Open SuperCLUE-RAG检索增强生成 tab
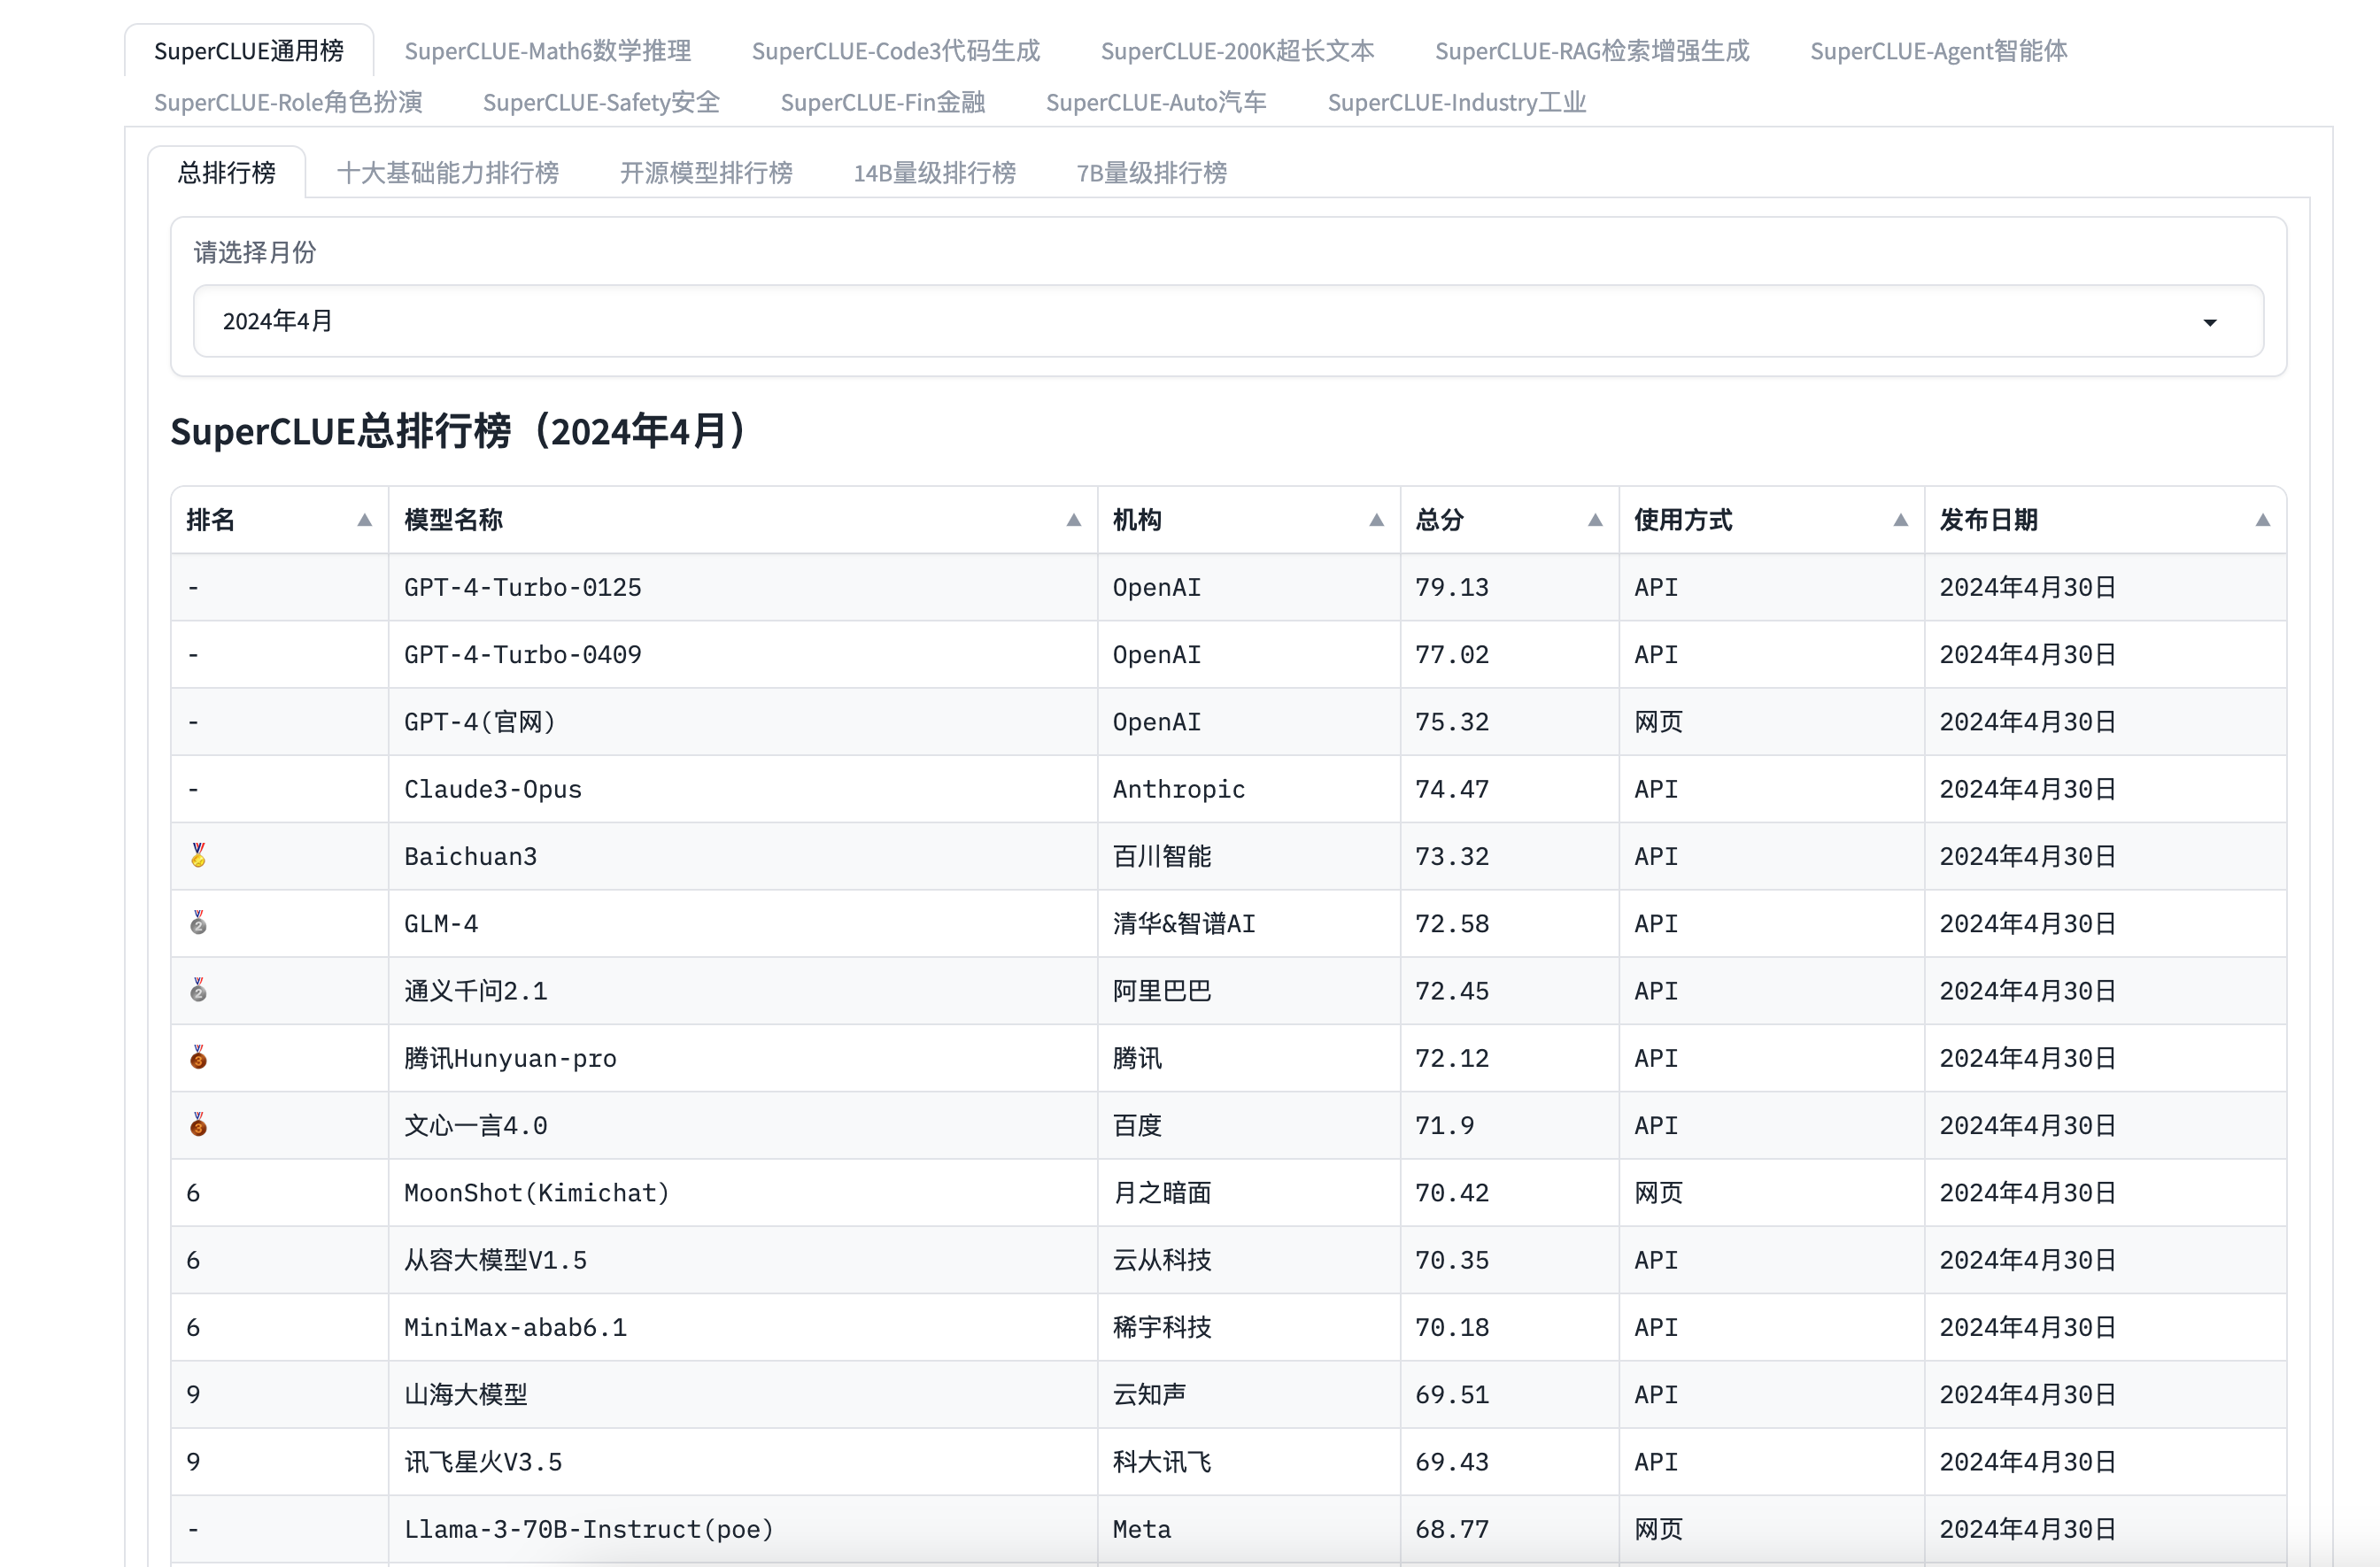This screenshot has width=2380, height=1567. pos(1592,51)
